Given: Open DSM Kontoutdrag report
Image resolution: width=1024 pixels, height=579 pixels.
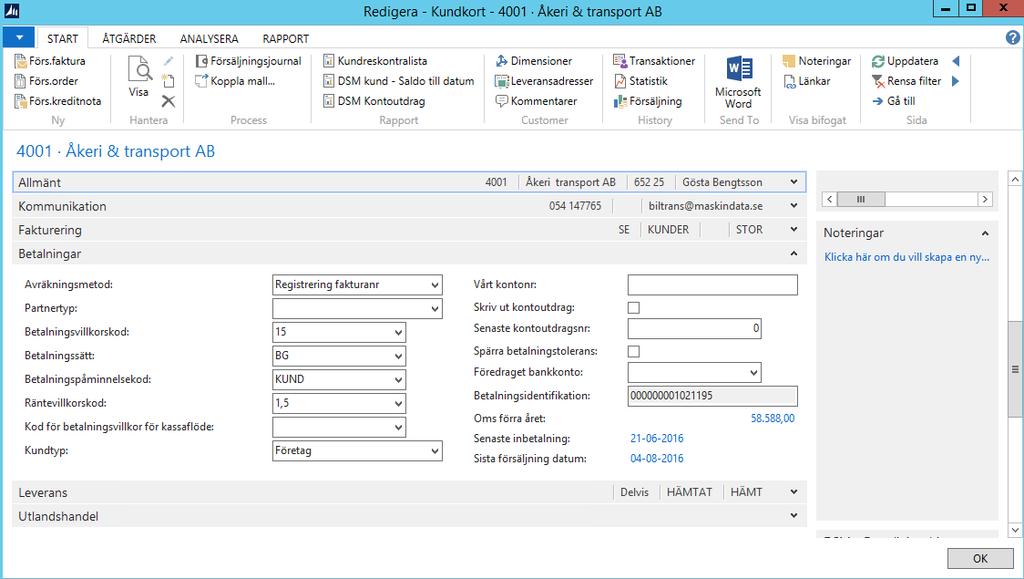Looking at the screenshot, I should click(x=374, y=101).
